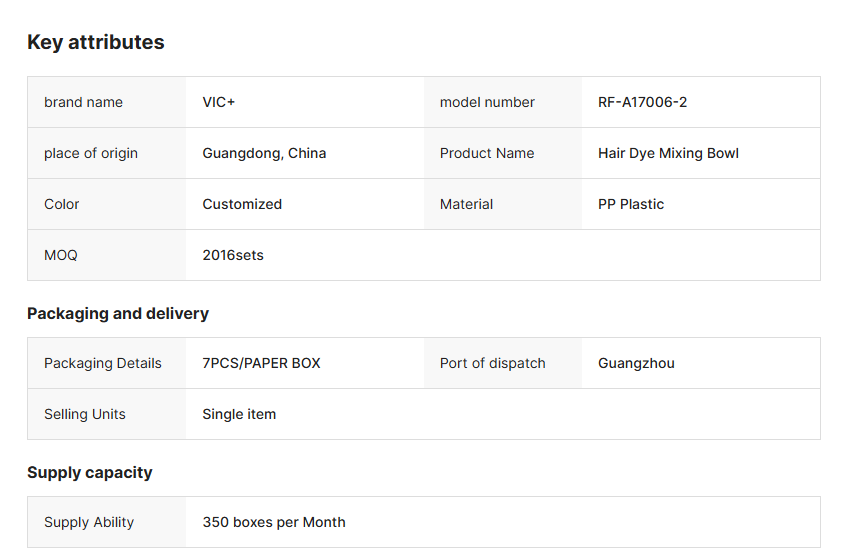This screenshot has width=863, height=557.
Task: Click the Guangdong, China origin value
Action: 264,153
